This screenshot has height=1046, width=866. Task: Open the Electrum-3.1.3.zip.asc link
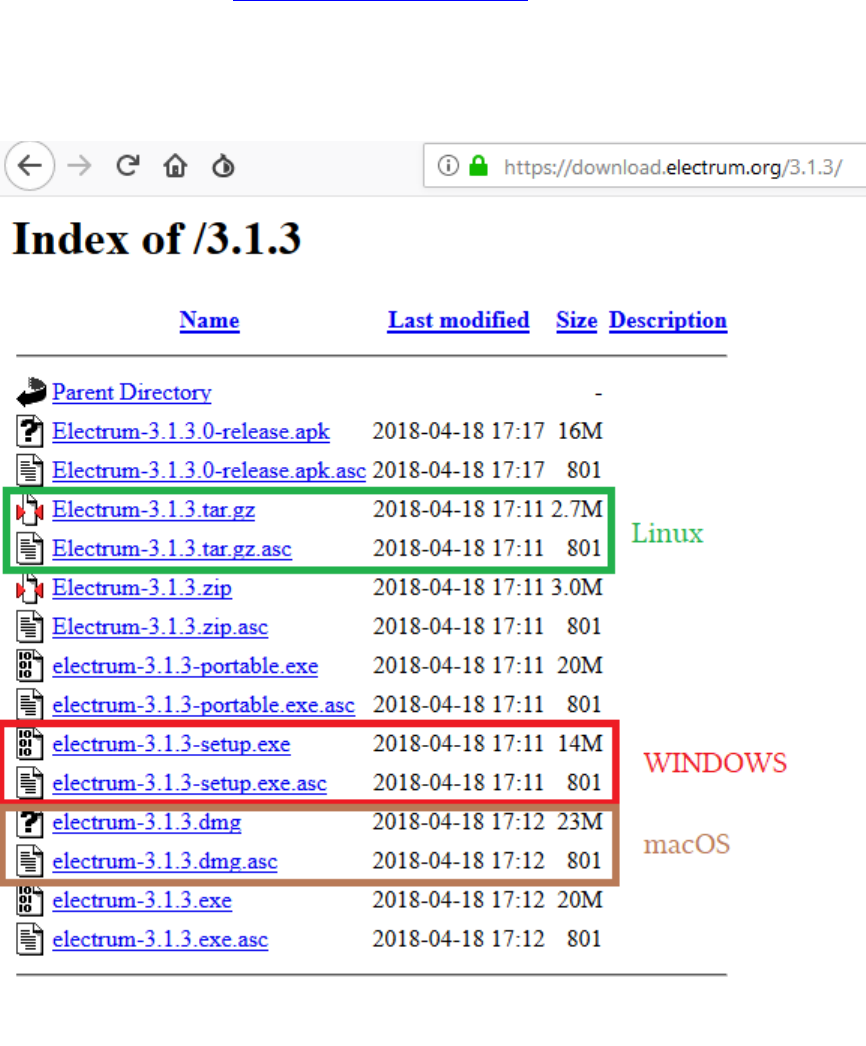click(x=160, y=626)
